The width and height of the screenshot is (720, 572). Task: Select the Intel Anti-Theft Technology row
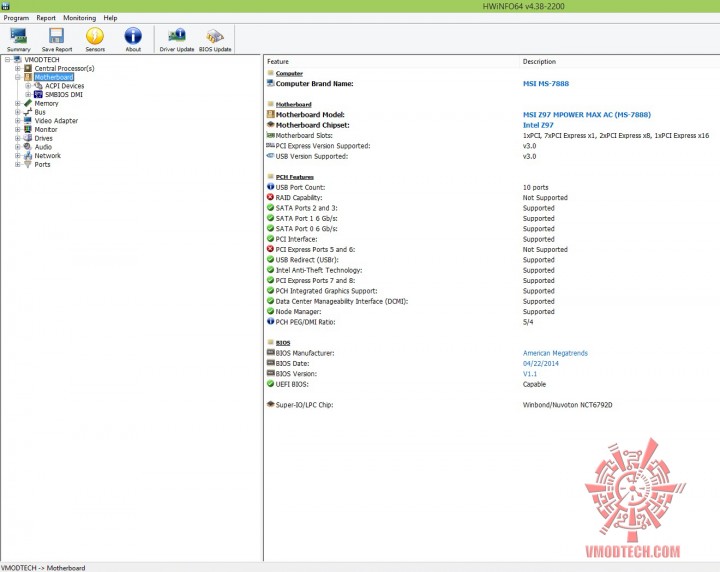(x=492, y=270)
